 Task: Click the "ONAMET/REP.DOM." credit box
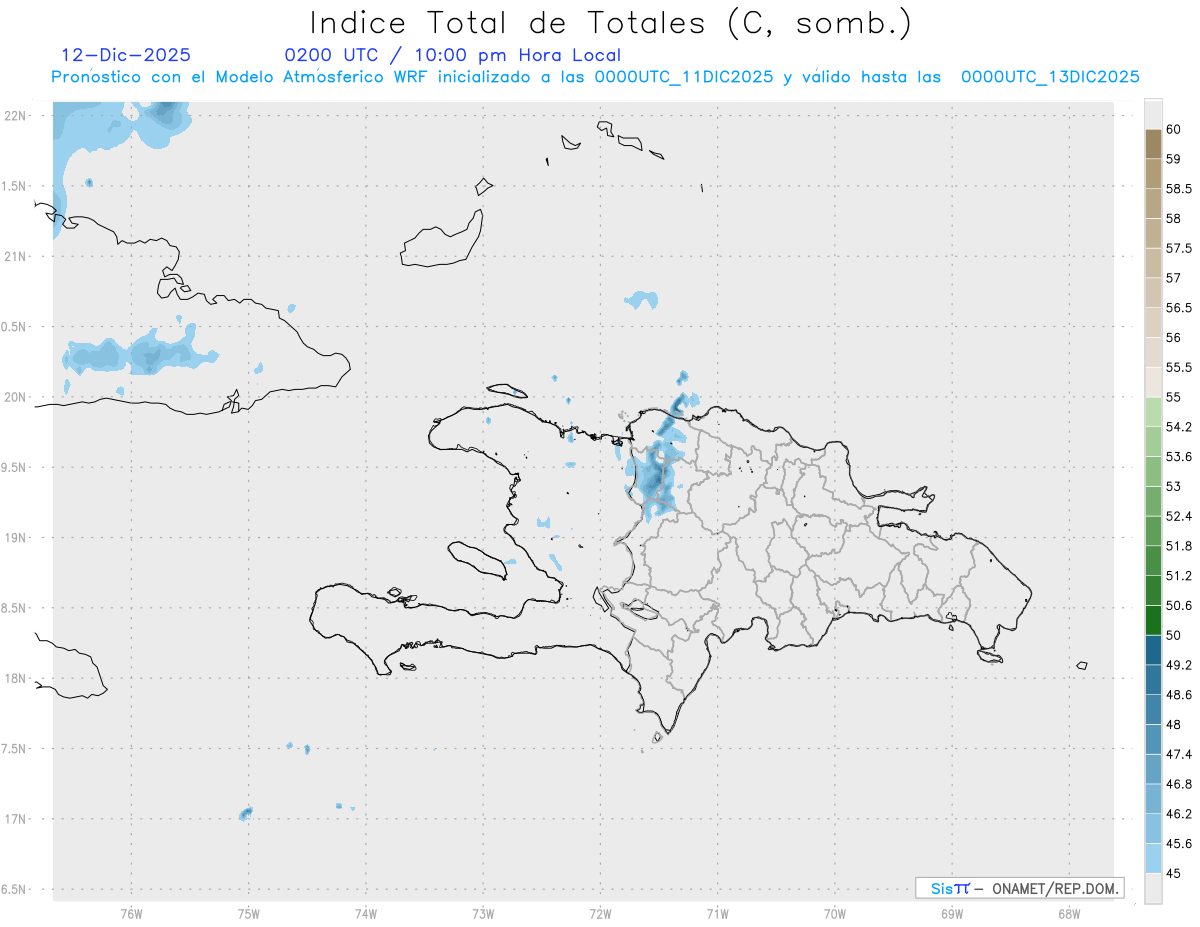coord(1019,888)
